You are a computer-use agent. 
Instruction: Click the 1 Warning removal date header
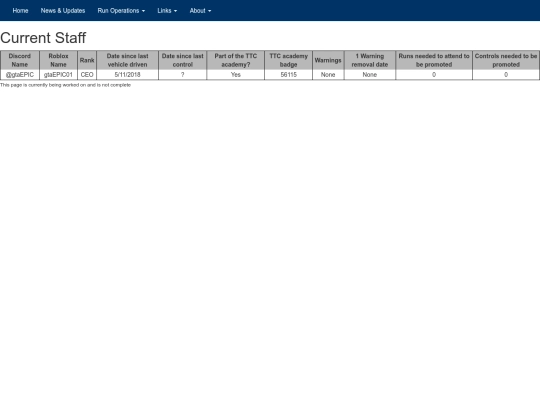(370, 60)
